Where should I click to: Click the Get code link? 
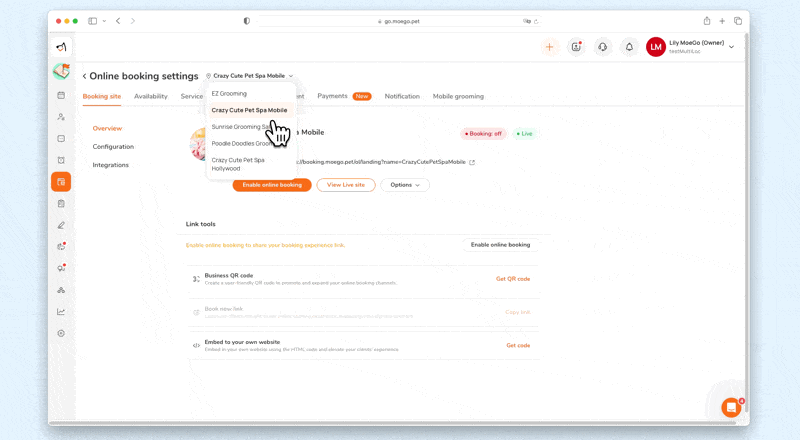pos(518,346)
